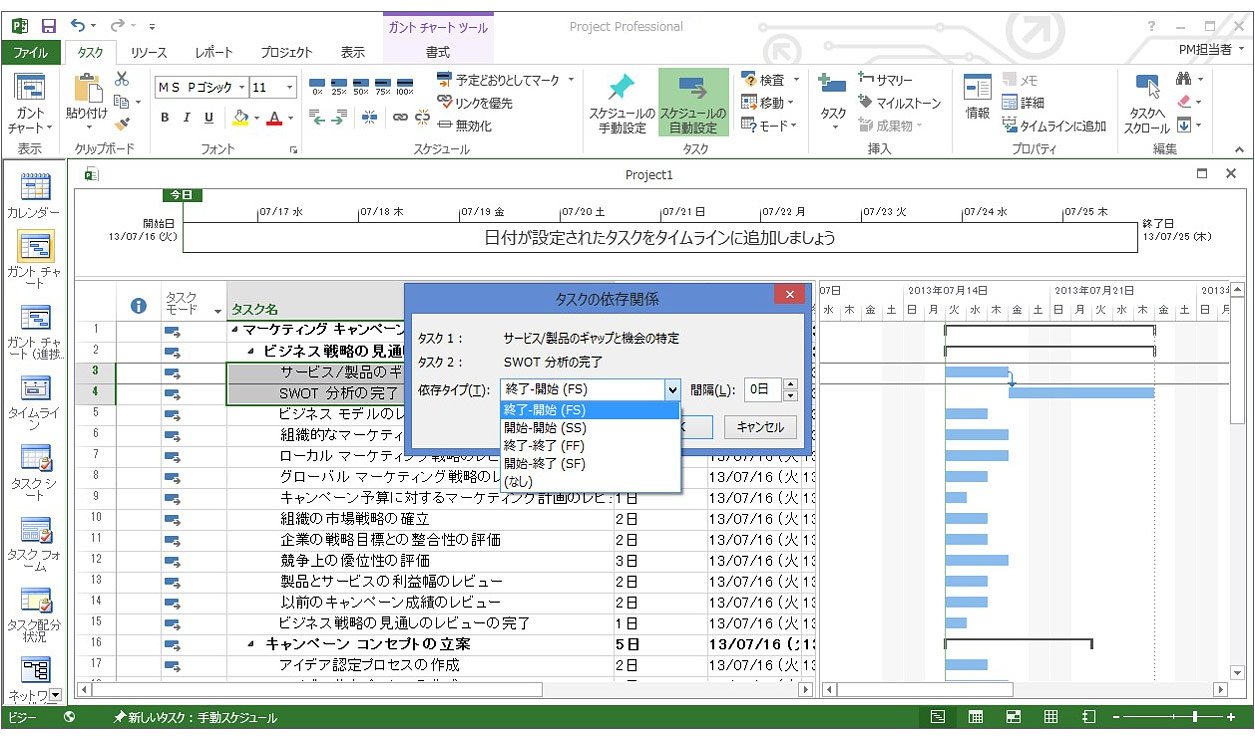Open the タスク フォーム view in sidebar
This screenshot has width=1255, height=740.
pyautogui.click(x=35, y=544)
